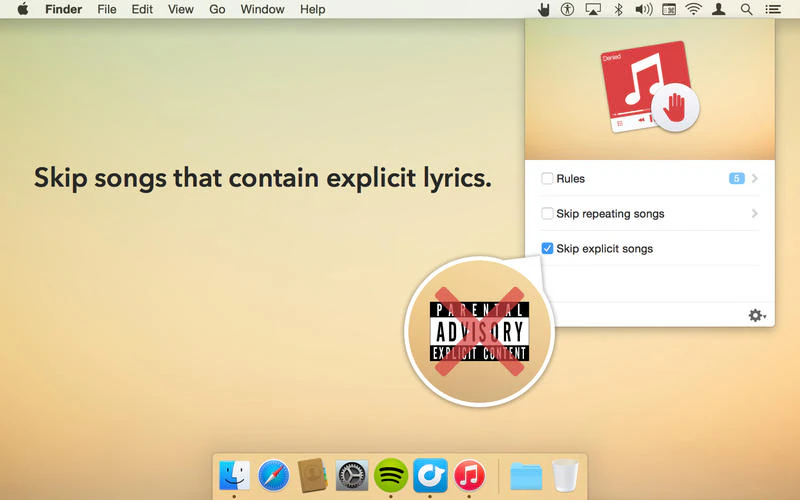Open the Wi-Fi status menu
This screenshot has height=500, width=800.
pos(694,9)
